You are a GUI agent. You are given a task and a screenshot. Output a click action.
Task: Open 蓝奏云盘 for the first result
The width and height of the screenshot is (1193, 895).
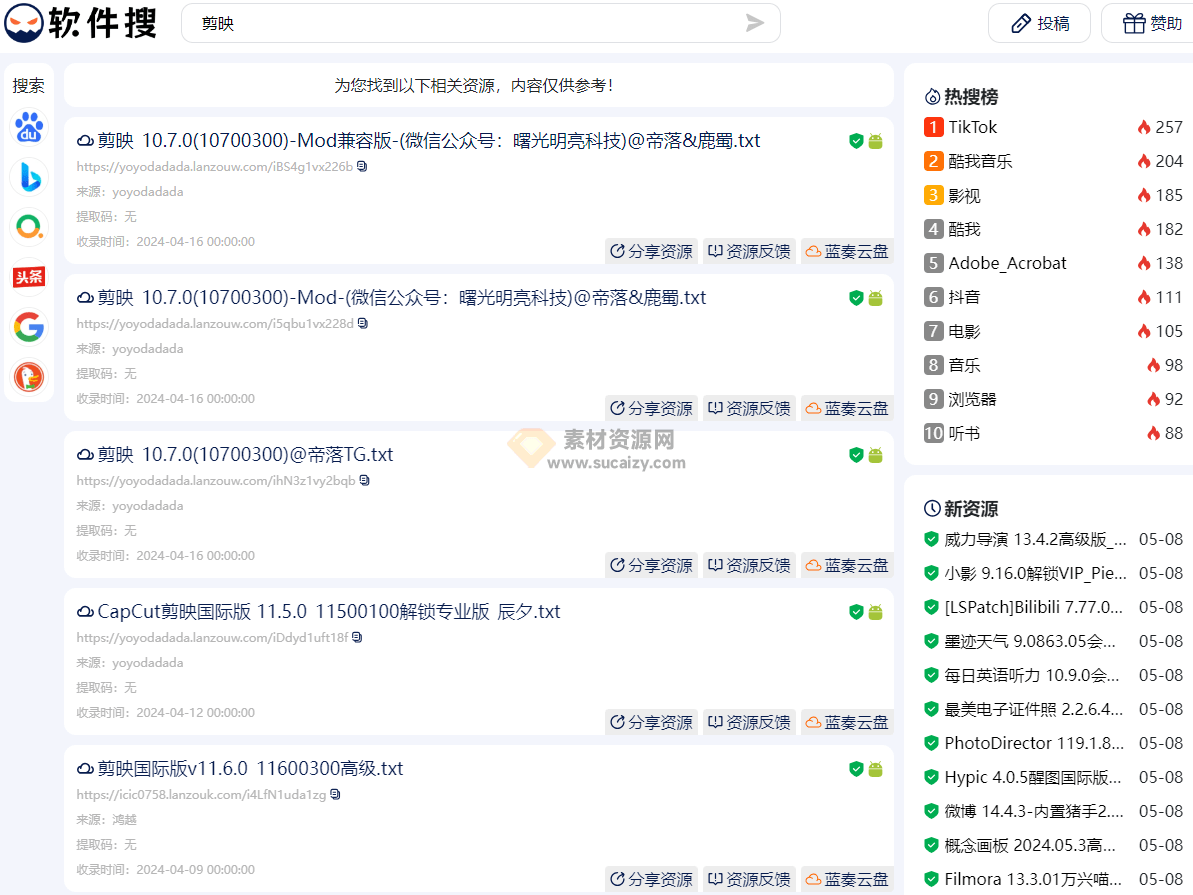coord(847,251)
